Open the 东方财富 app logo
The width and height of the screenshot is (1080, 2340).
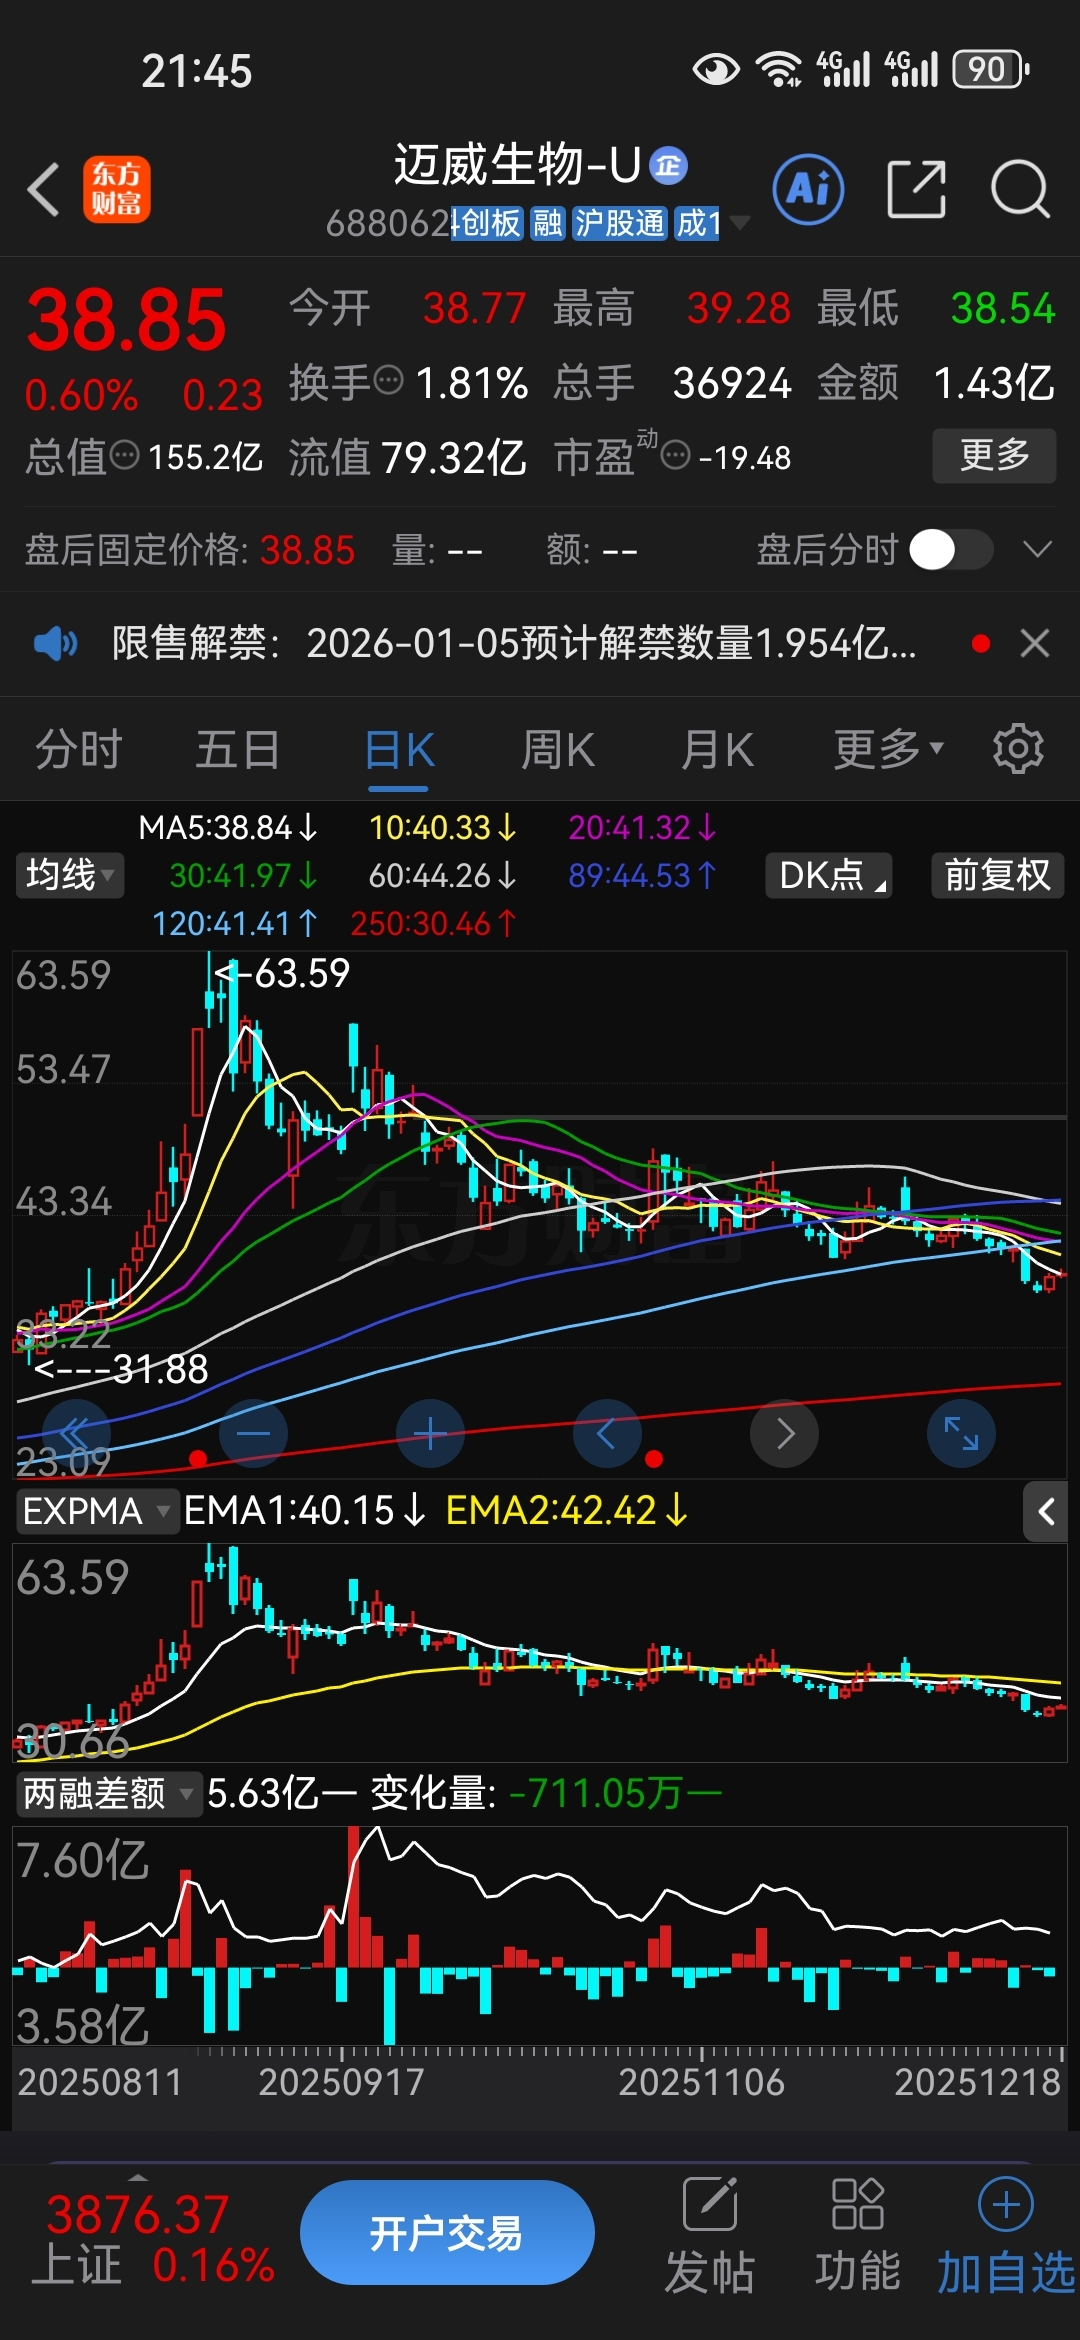tap(116, 189)
